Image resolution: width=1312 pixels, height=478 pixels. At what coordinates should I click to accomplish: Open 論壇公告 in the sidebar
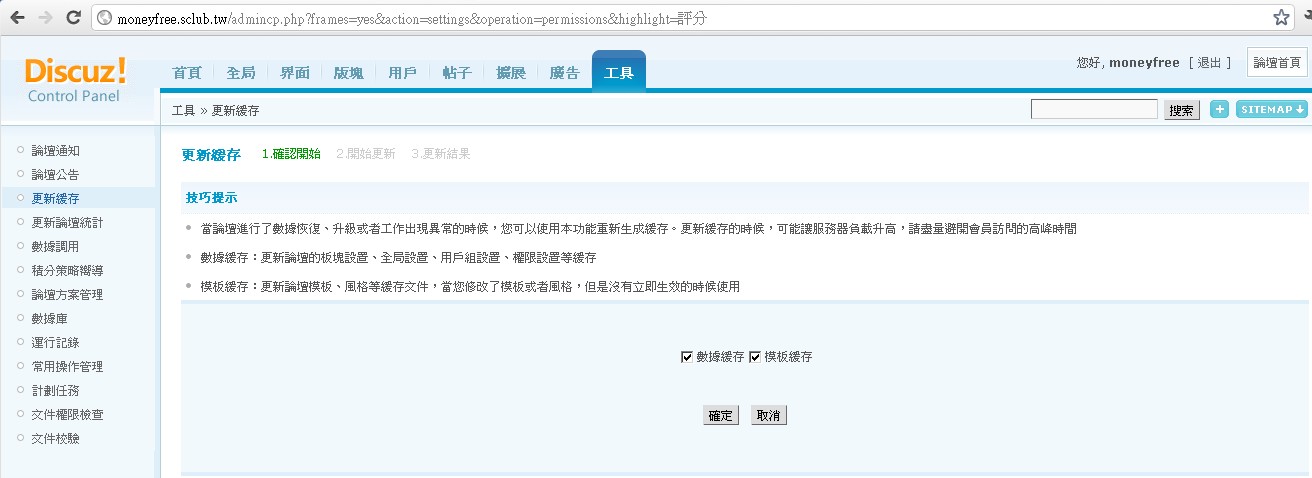pyautogui.click(x=56, y=175)
